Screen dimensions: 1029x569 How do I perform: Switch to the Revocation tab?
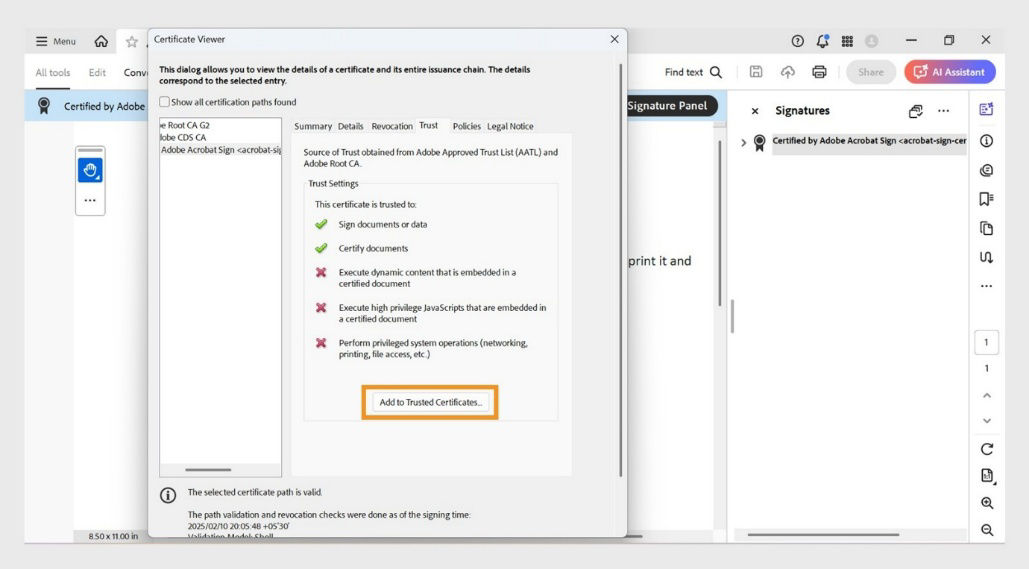392,126
